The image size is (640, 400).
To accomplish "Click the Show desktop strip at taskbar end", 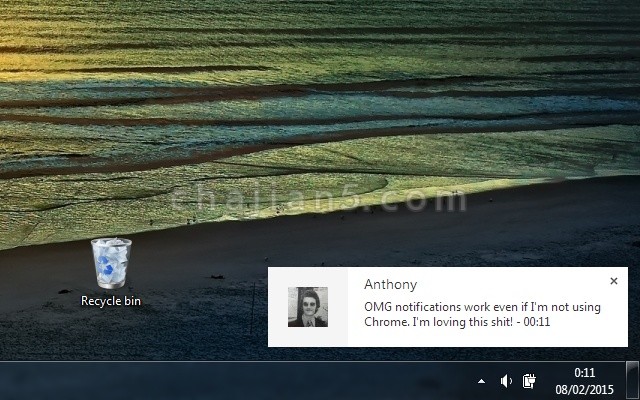I will click(x=632, y=380).
